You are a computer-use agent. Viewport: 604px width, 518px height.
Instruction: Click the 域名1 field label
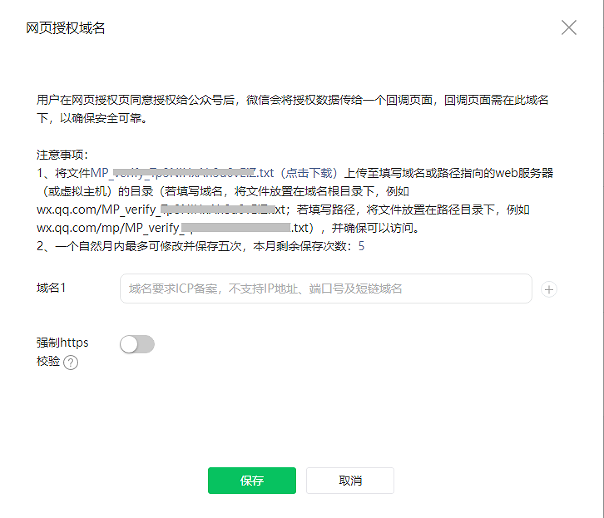[51, 288]
